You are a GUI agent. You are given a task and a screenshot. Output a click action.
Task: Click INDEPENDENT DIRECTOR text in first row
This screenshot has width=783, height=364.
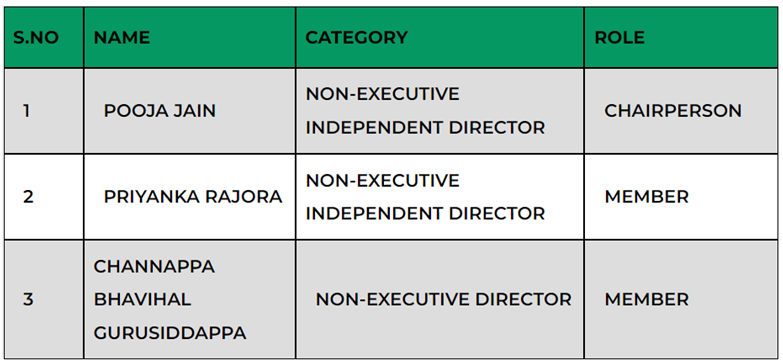pos(425,128)
